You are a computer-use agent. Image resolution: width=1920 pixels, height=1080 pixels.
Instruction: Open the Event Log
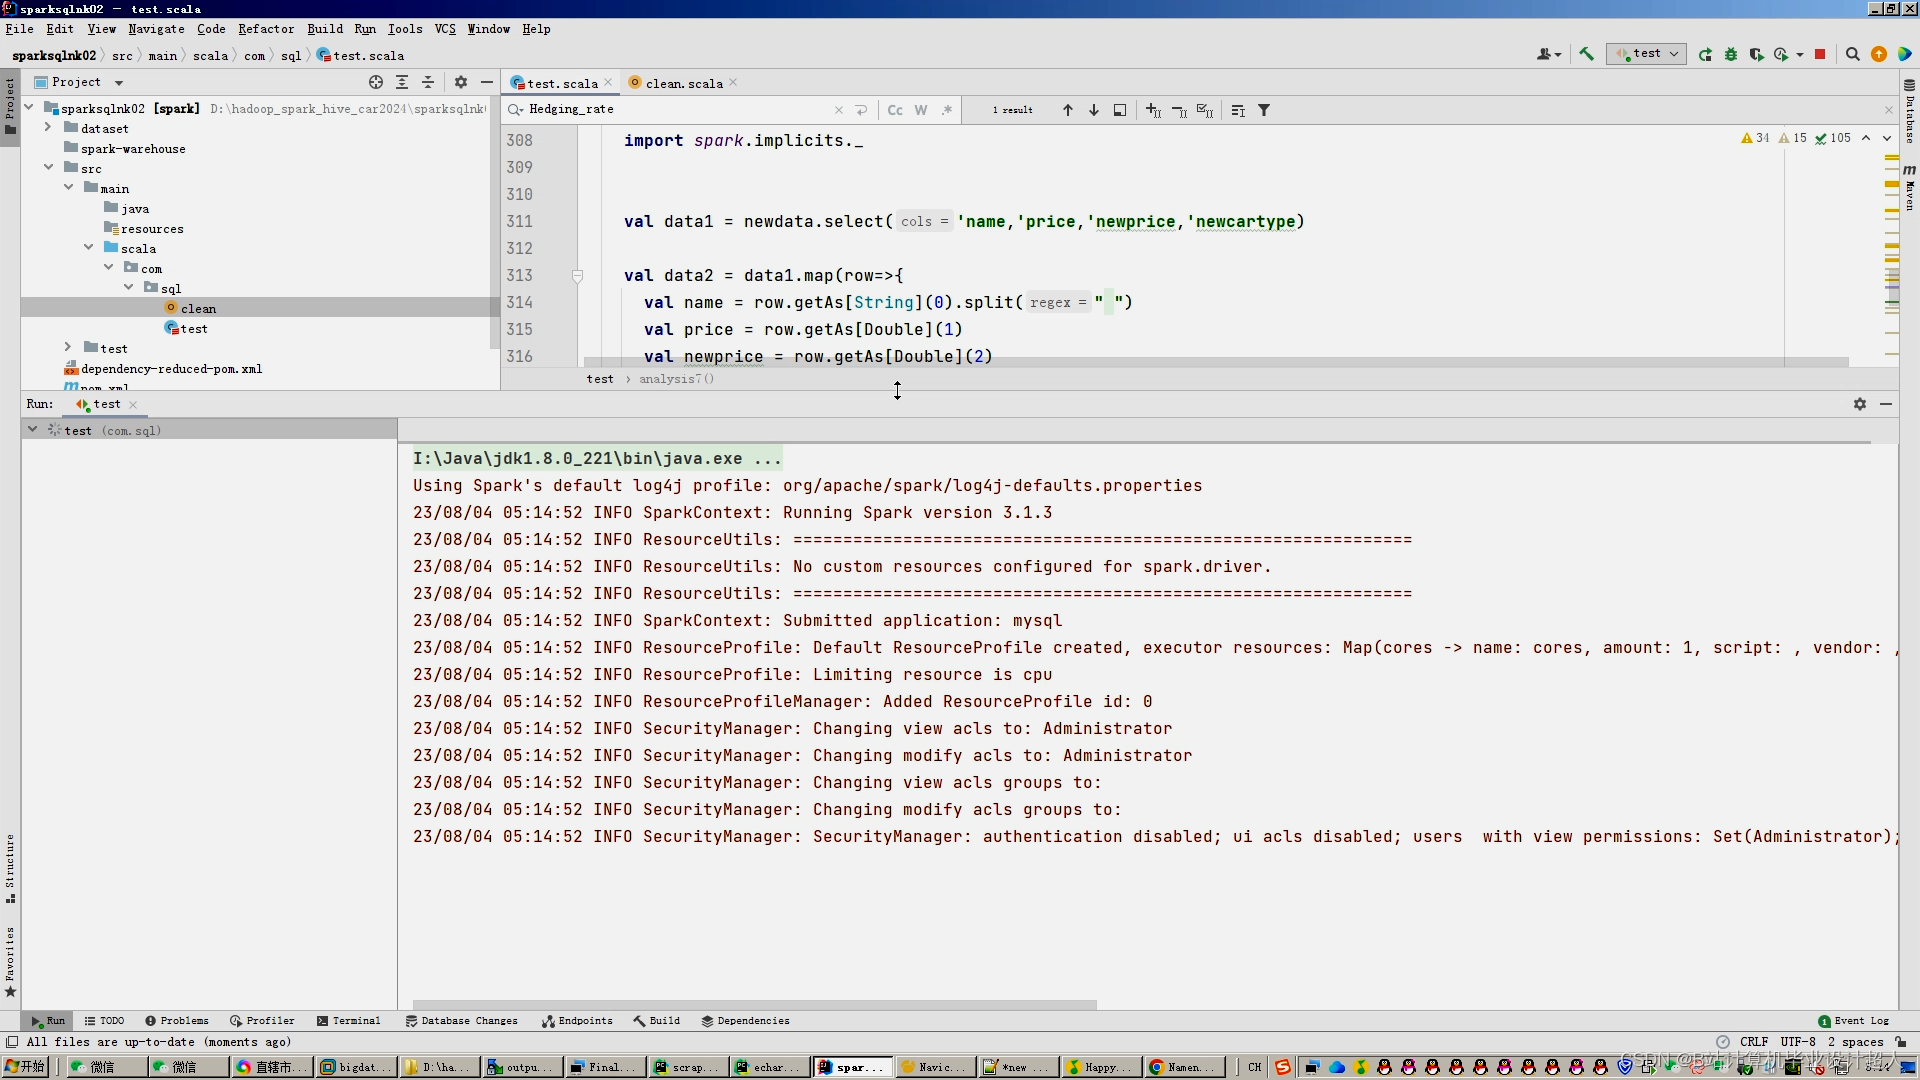(1853, 1021)
